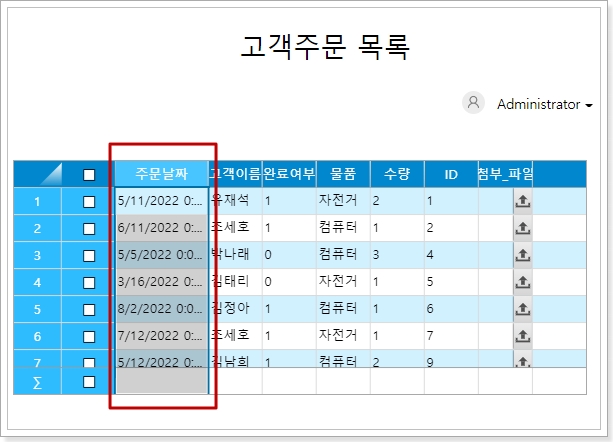This screenshot has height=442, width=613.
Task: Click the 고객이름 cell showing 김정아
Action: (236, 309)
